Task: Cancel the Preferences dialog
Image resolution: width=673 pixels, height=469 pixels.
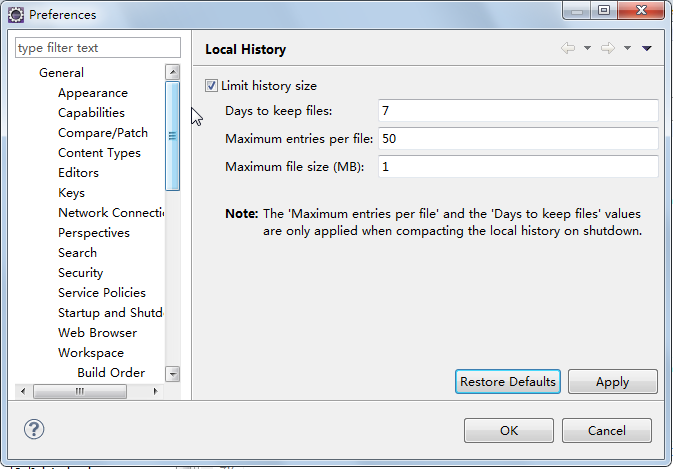Action: (606, 431)
